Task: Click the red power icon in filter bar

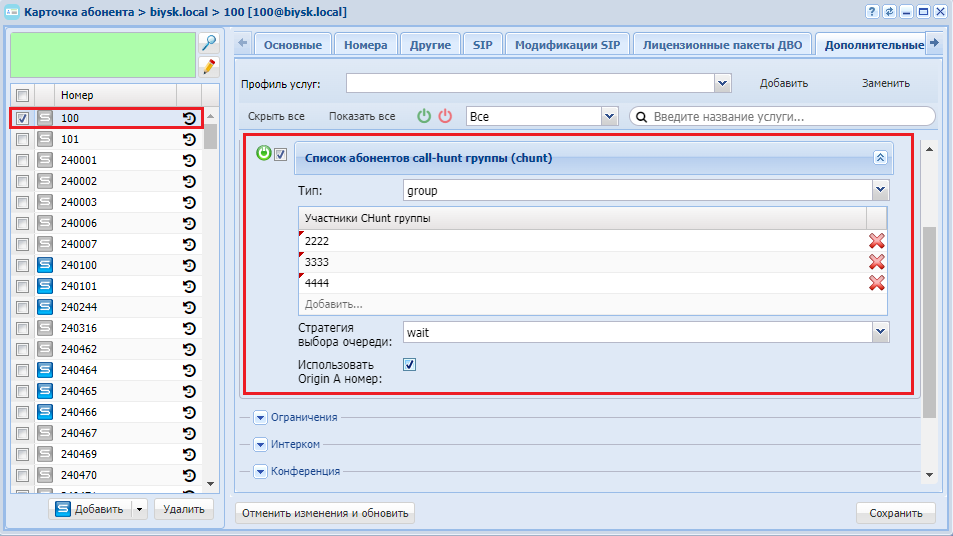Action: point(445,116)
